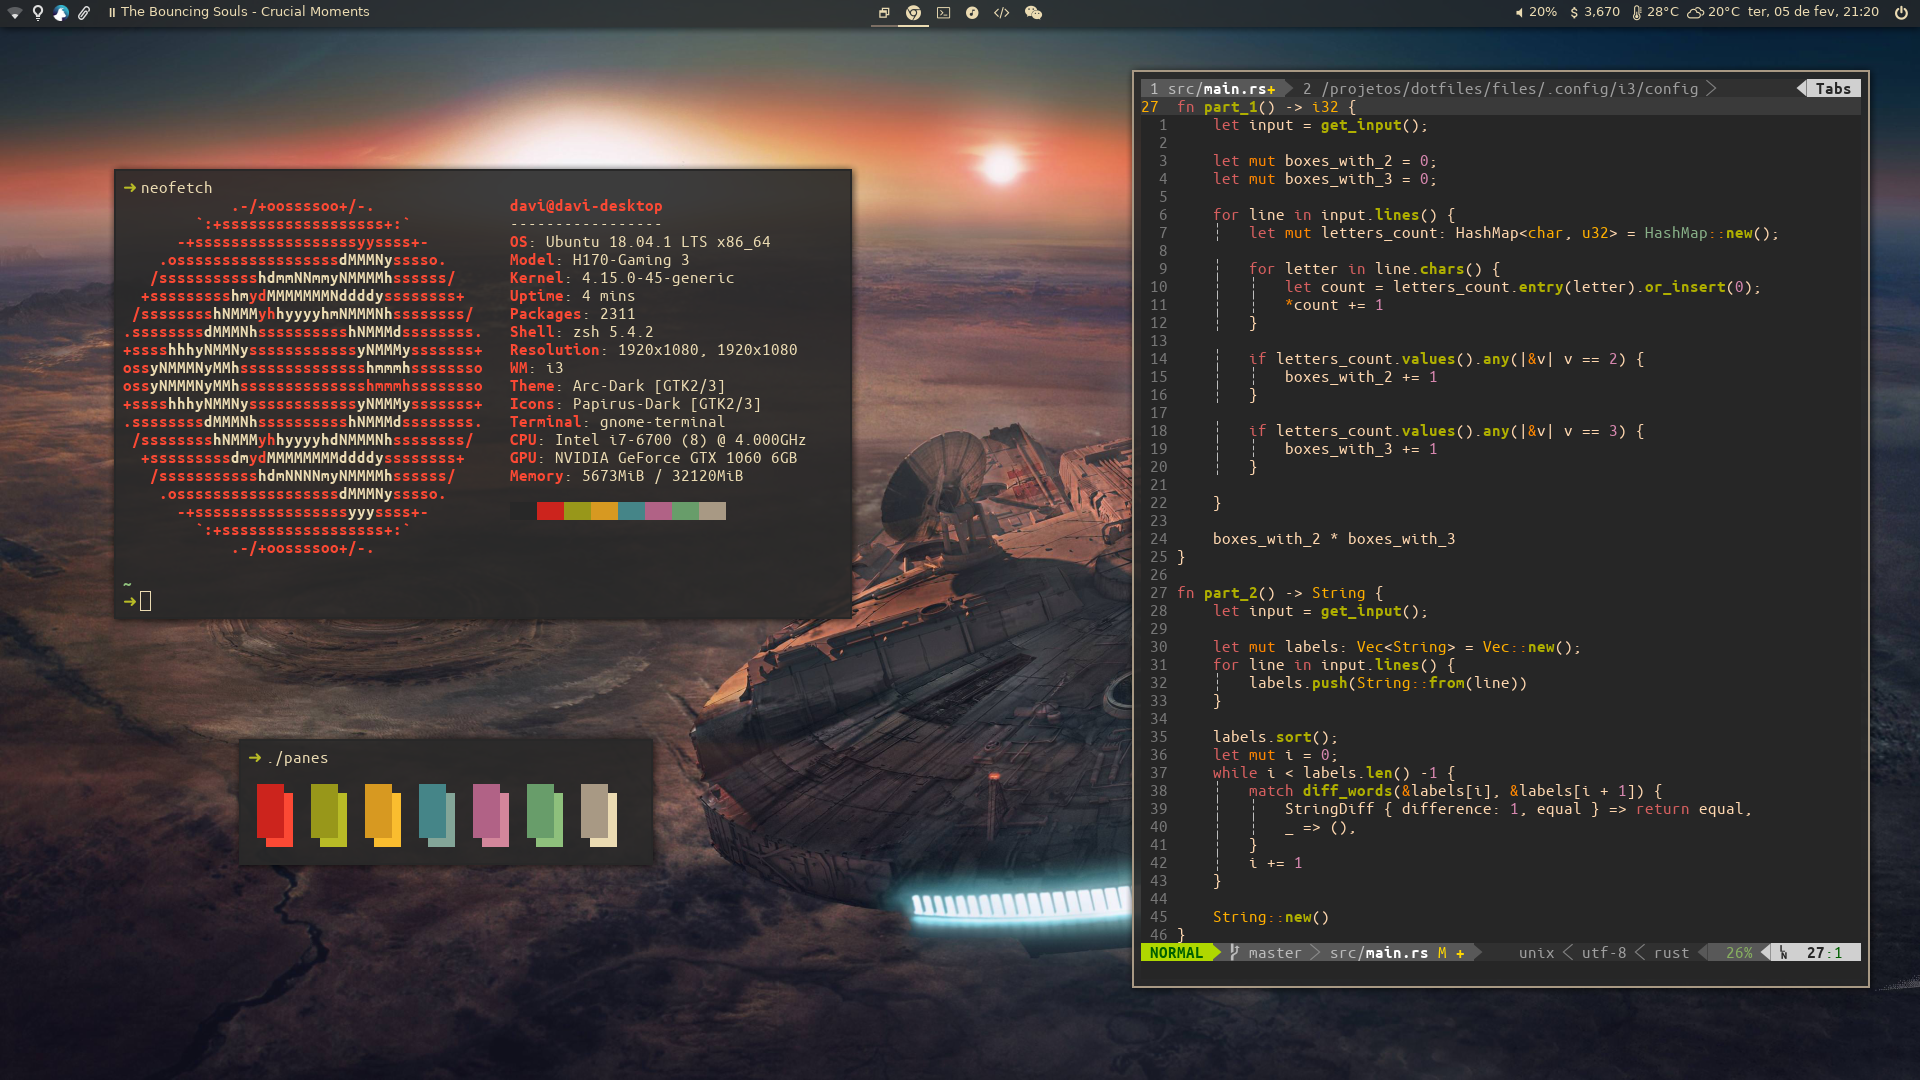Click the utf-8 encoding indicator

point(1604,953)
